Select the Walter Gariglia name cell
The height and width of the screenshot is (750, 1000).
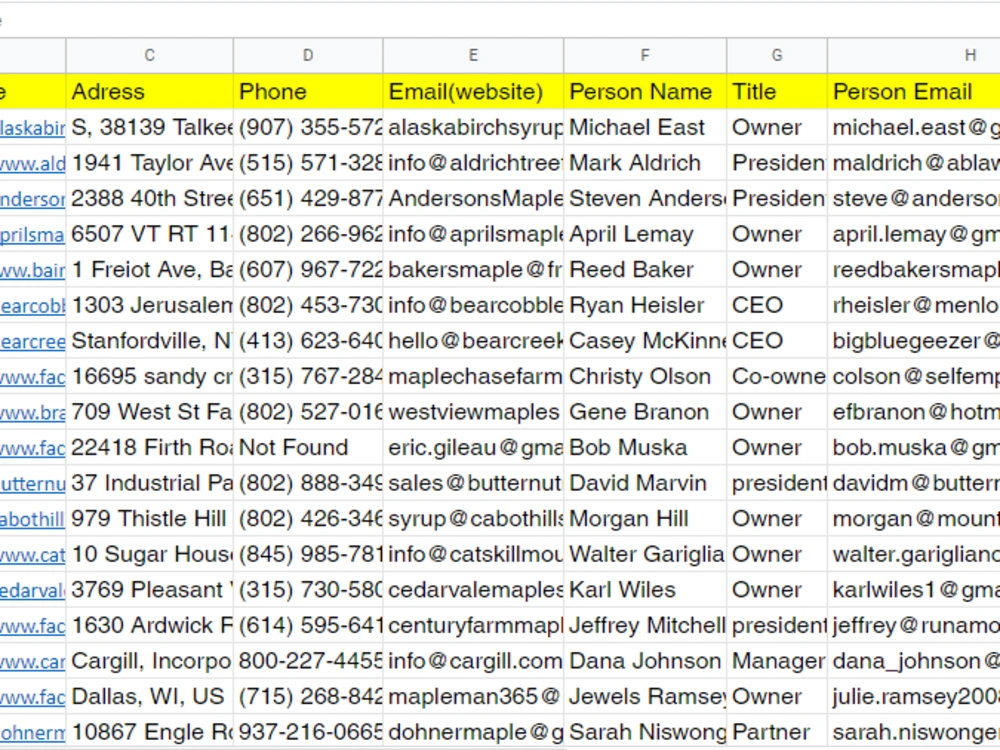[x=645, y=555]
